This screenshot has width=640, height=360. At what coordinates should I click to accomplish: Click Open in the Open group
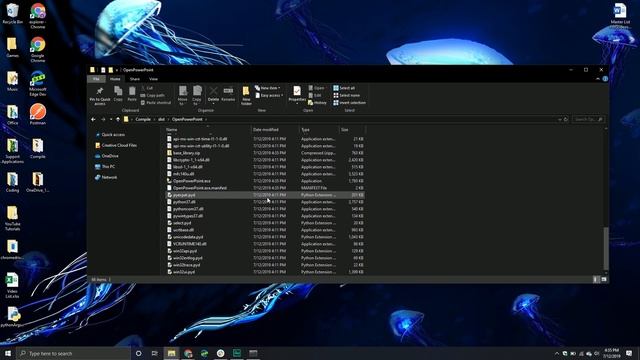[x=316, y=88]
